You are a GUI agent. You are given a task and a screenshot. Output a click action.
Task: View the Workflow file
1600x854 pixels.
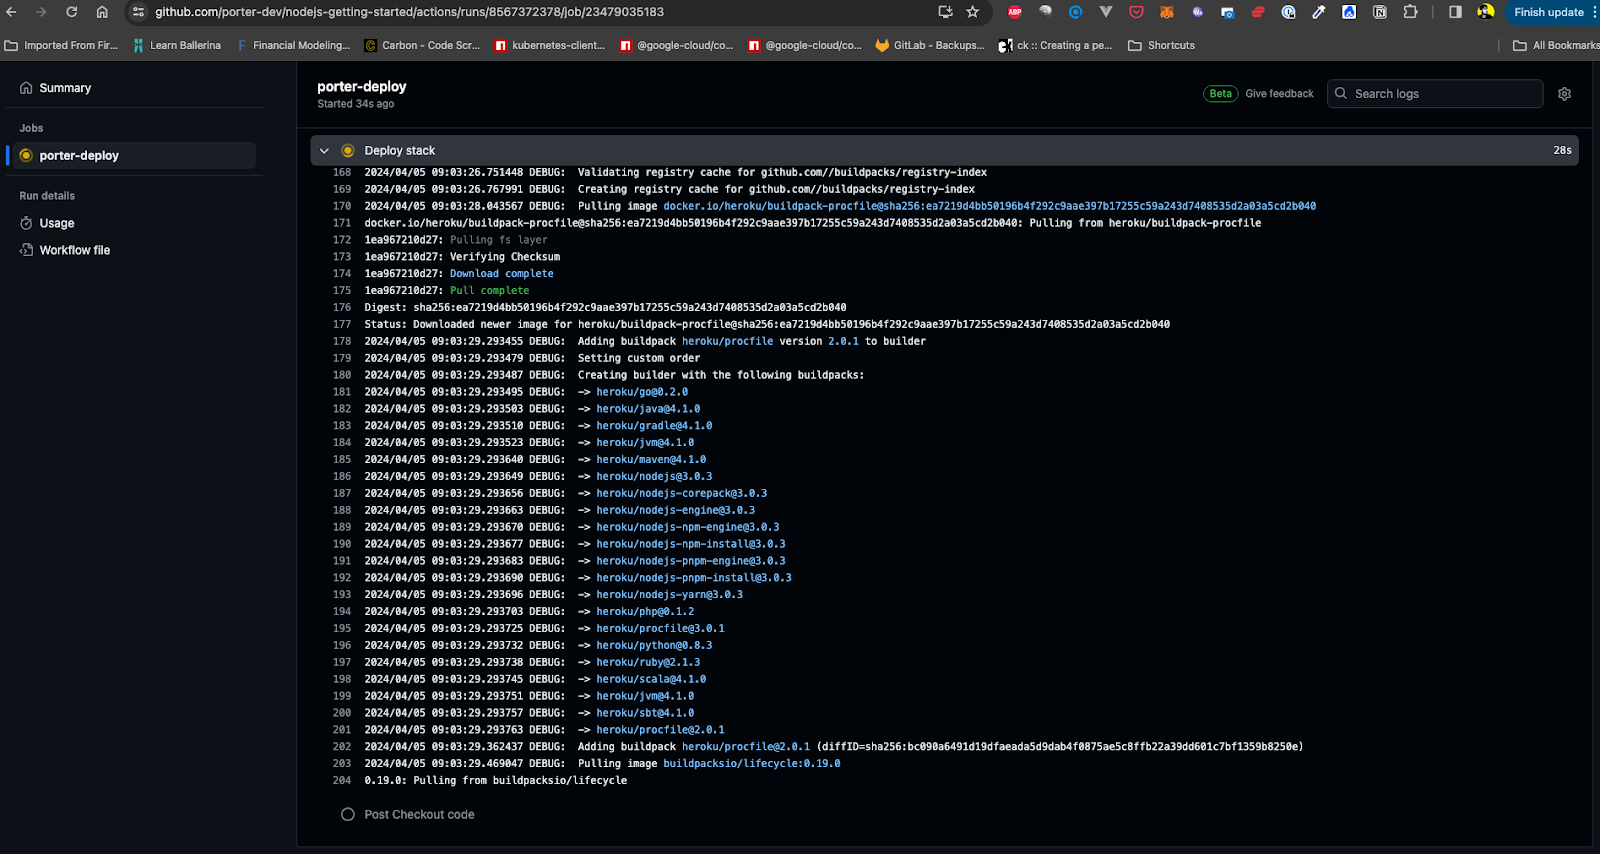tap(74, 250)
